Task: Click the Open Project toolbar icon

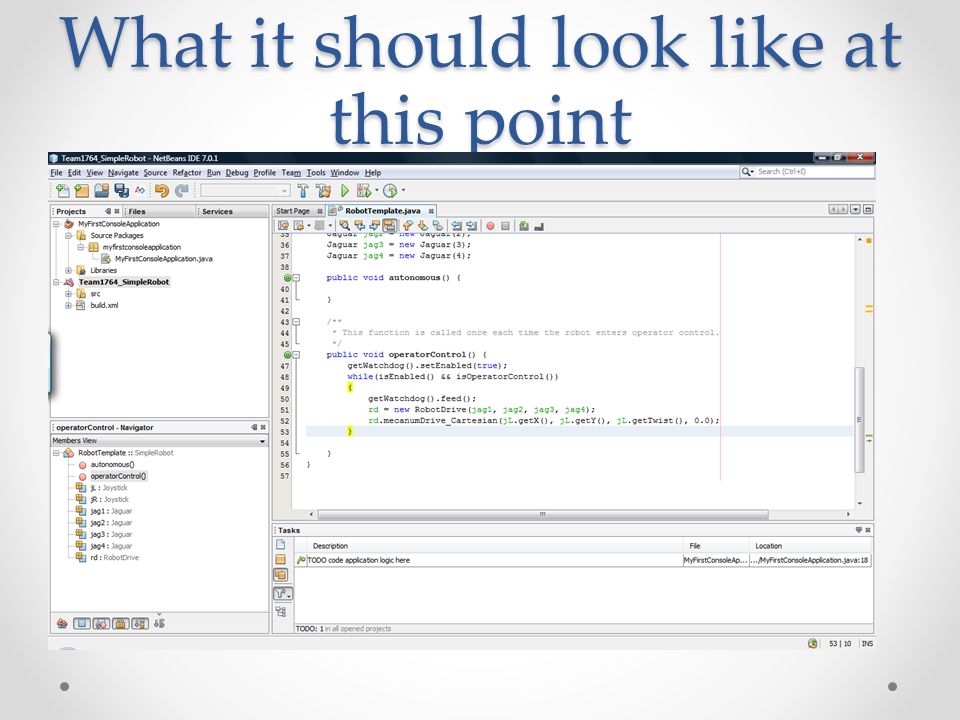Action: coord(102,191)
